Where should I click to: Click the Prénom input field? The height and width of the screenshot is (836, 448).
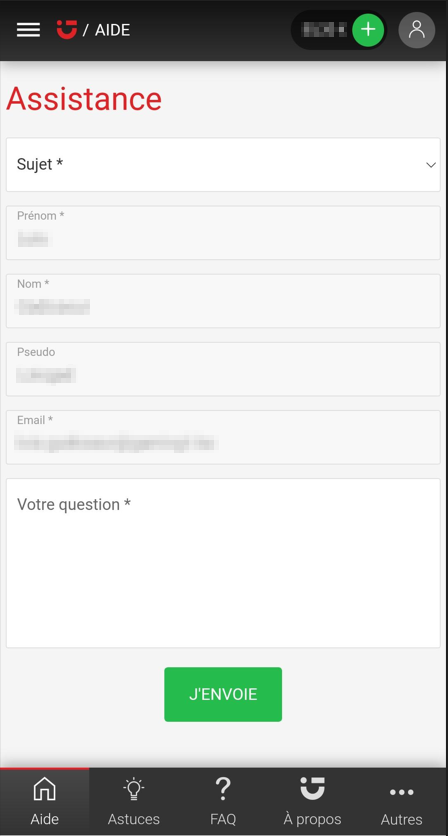click(223, 233)
